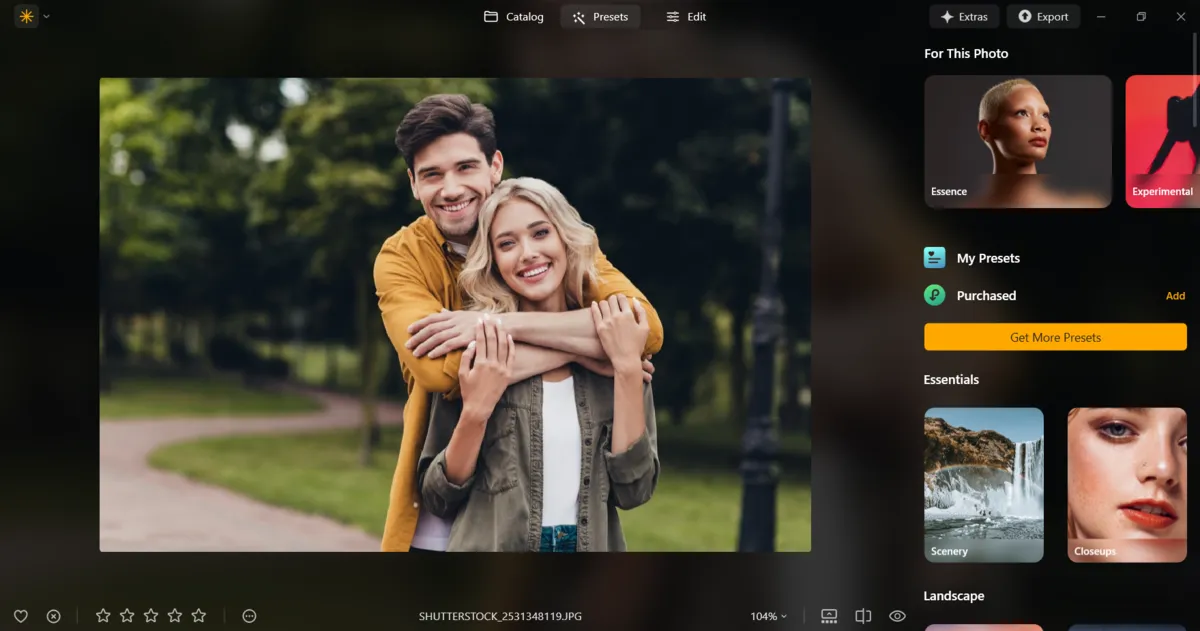Rate the photo five stars
Screen dimensions: 1200x631
point(199,616)
